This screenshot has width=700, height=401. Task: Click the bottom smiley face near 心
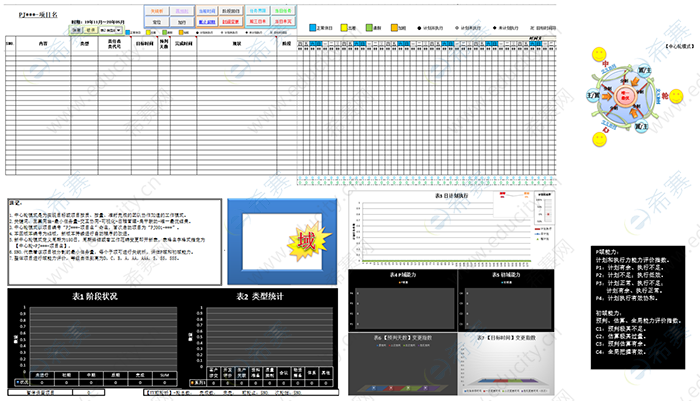click(600, 139)
